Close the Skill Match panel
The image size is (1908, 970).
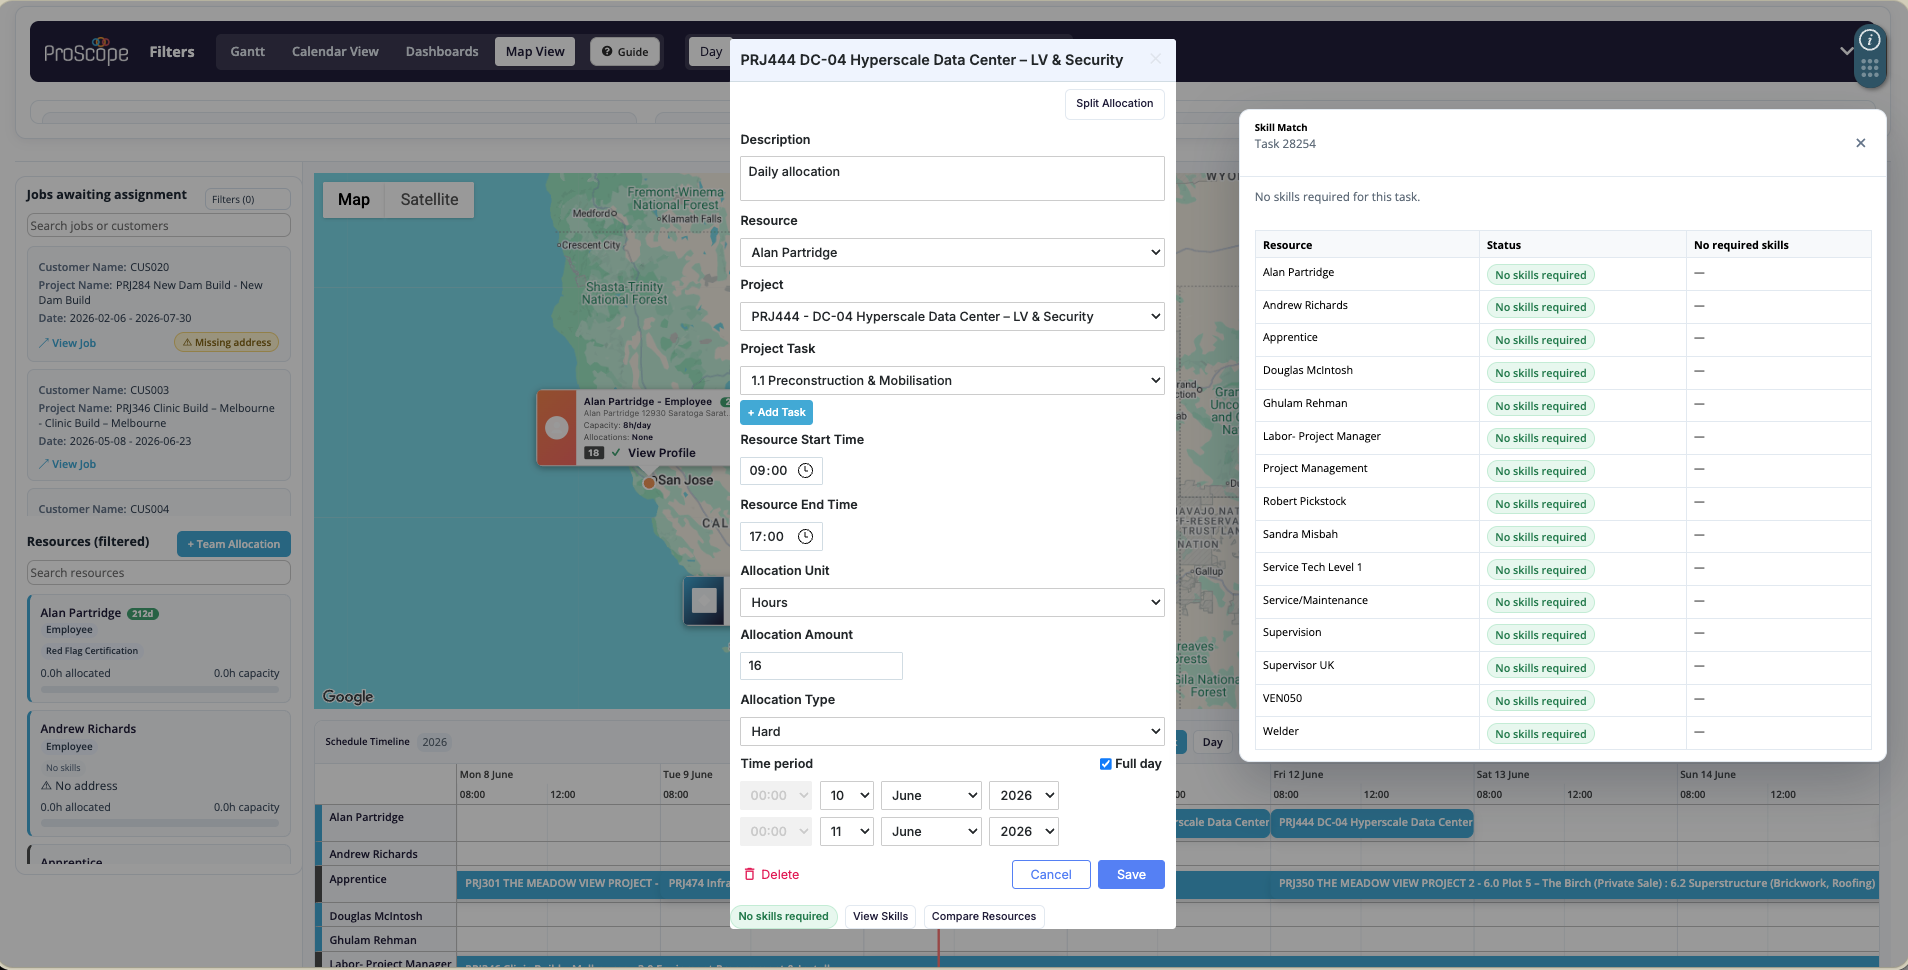(x=1860, y=143)
